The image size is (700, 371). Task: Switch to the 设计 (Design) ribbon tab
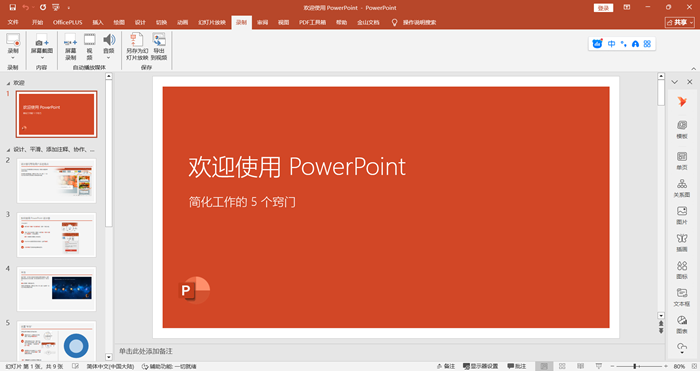point(140,22)
